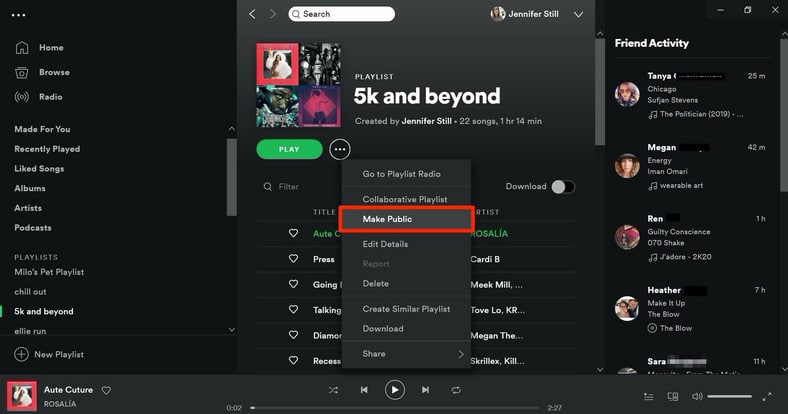Open the user account dropdown arrow
Image resolution: width=788 pixels, height=414 pixels.
(x=578, y=15)
